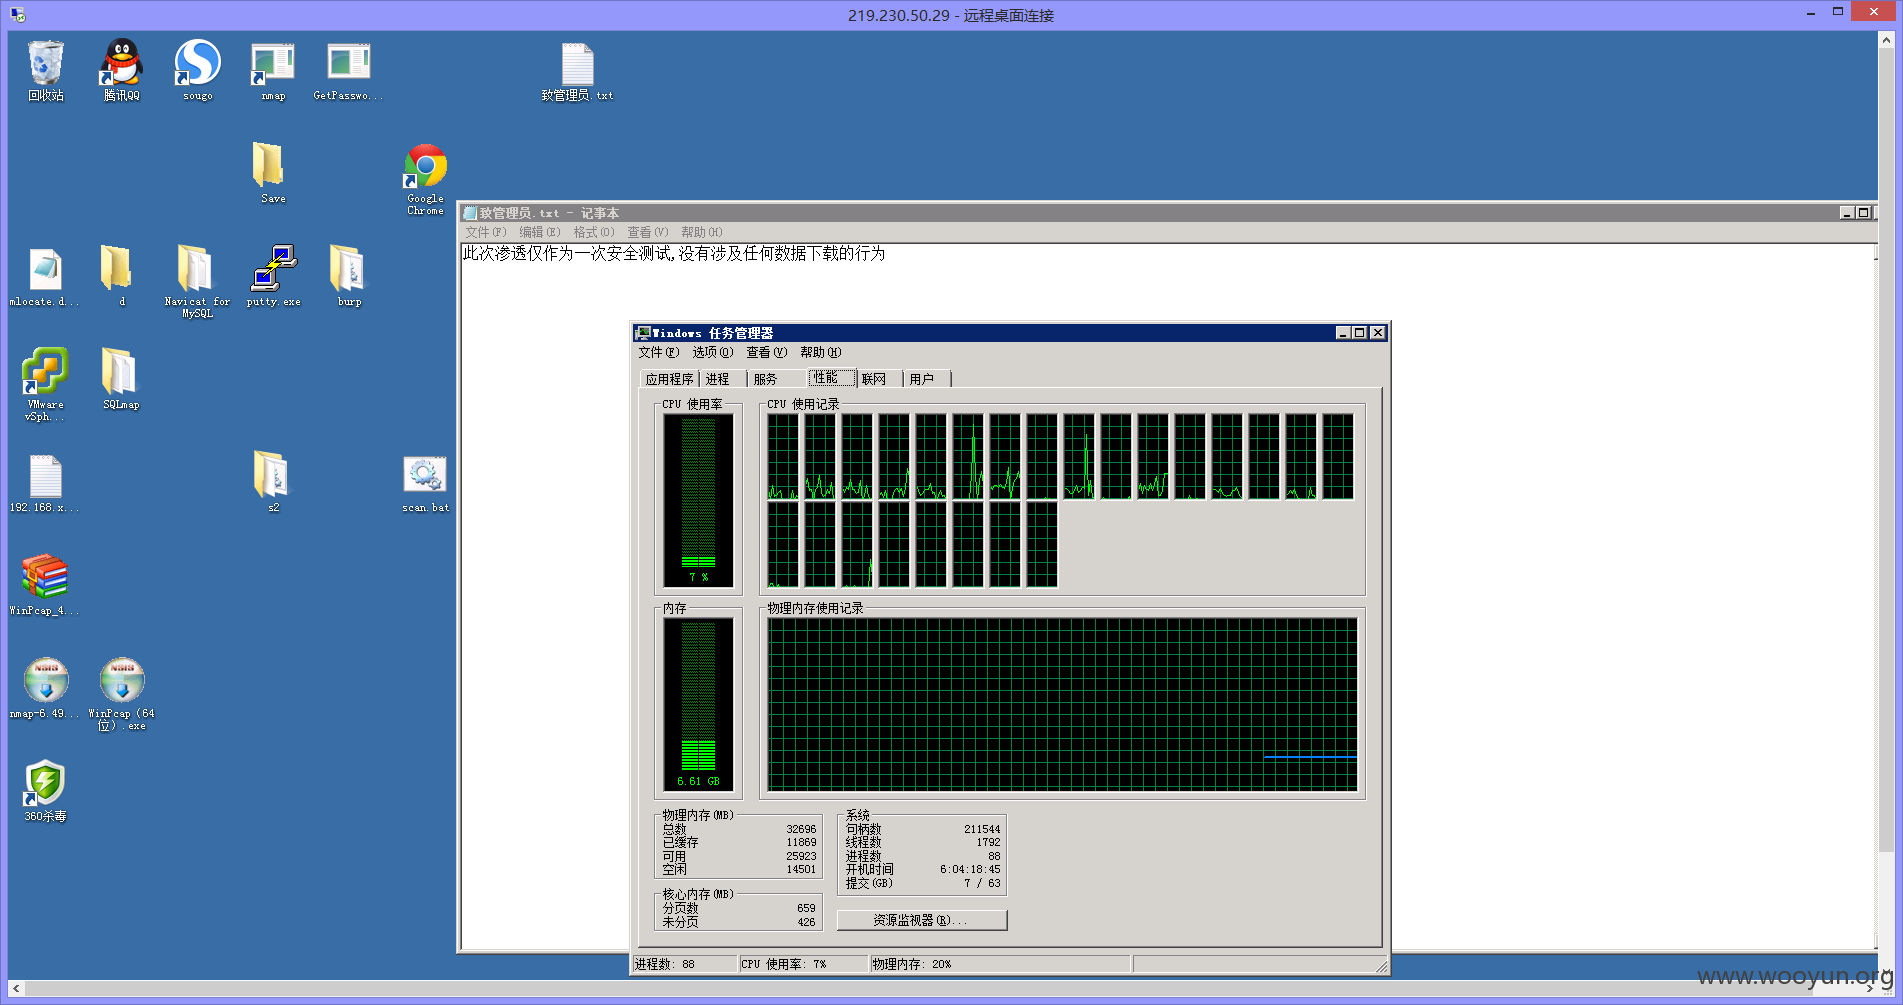Open Notepad 帮助(H) menu
Image resolution: width=1903 pixels, height=1005 pixels.
702,232
